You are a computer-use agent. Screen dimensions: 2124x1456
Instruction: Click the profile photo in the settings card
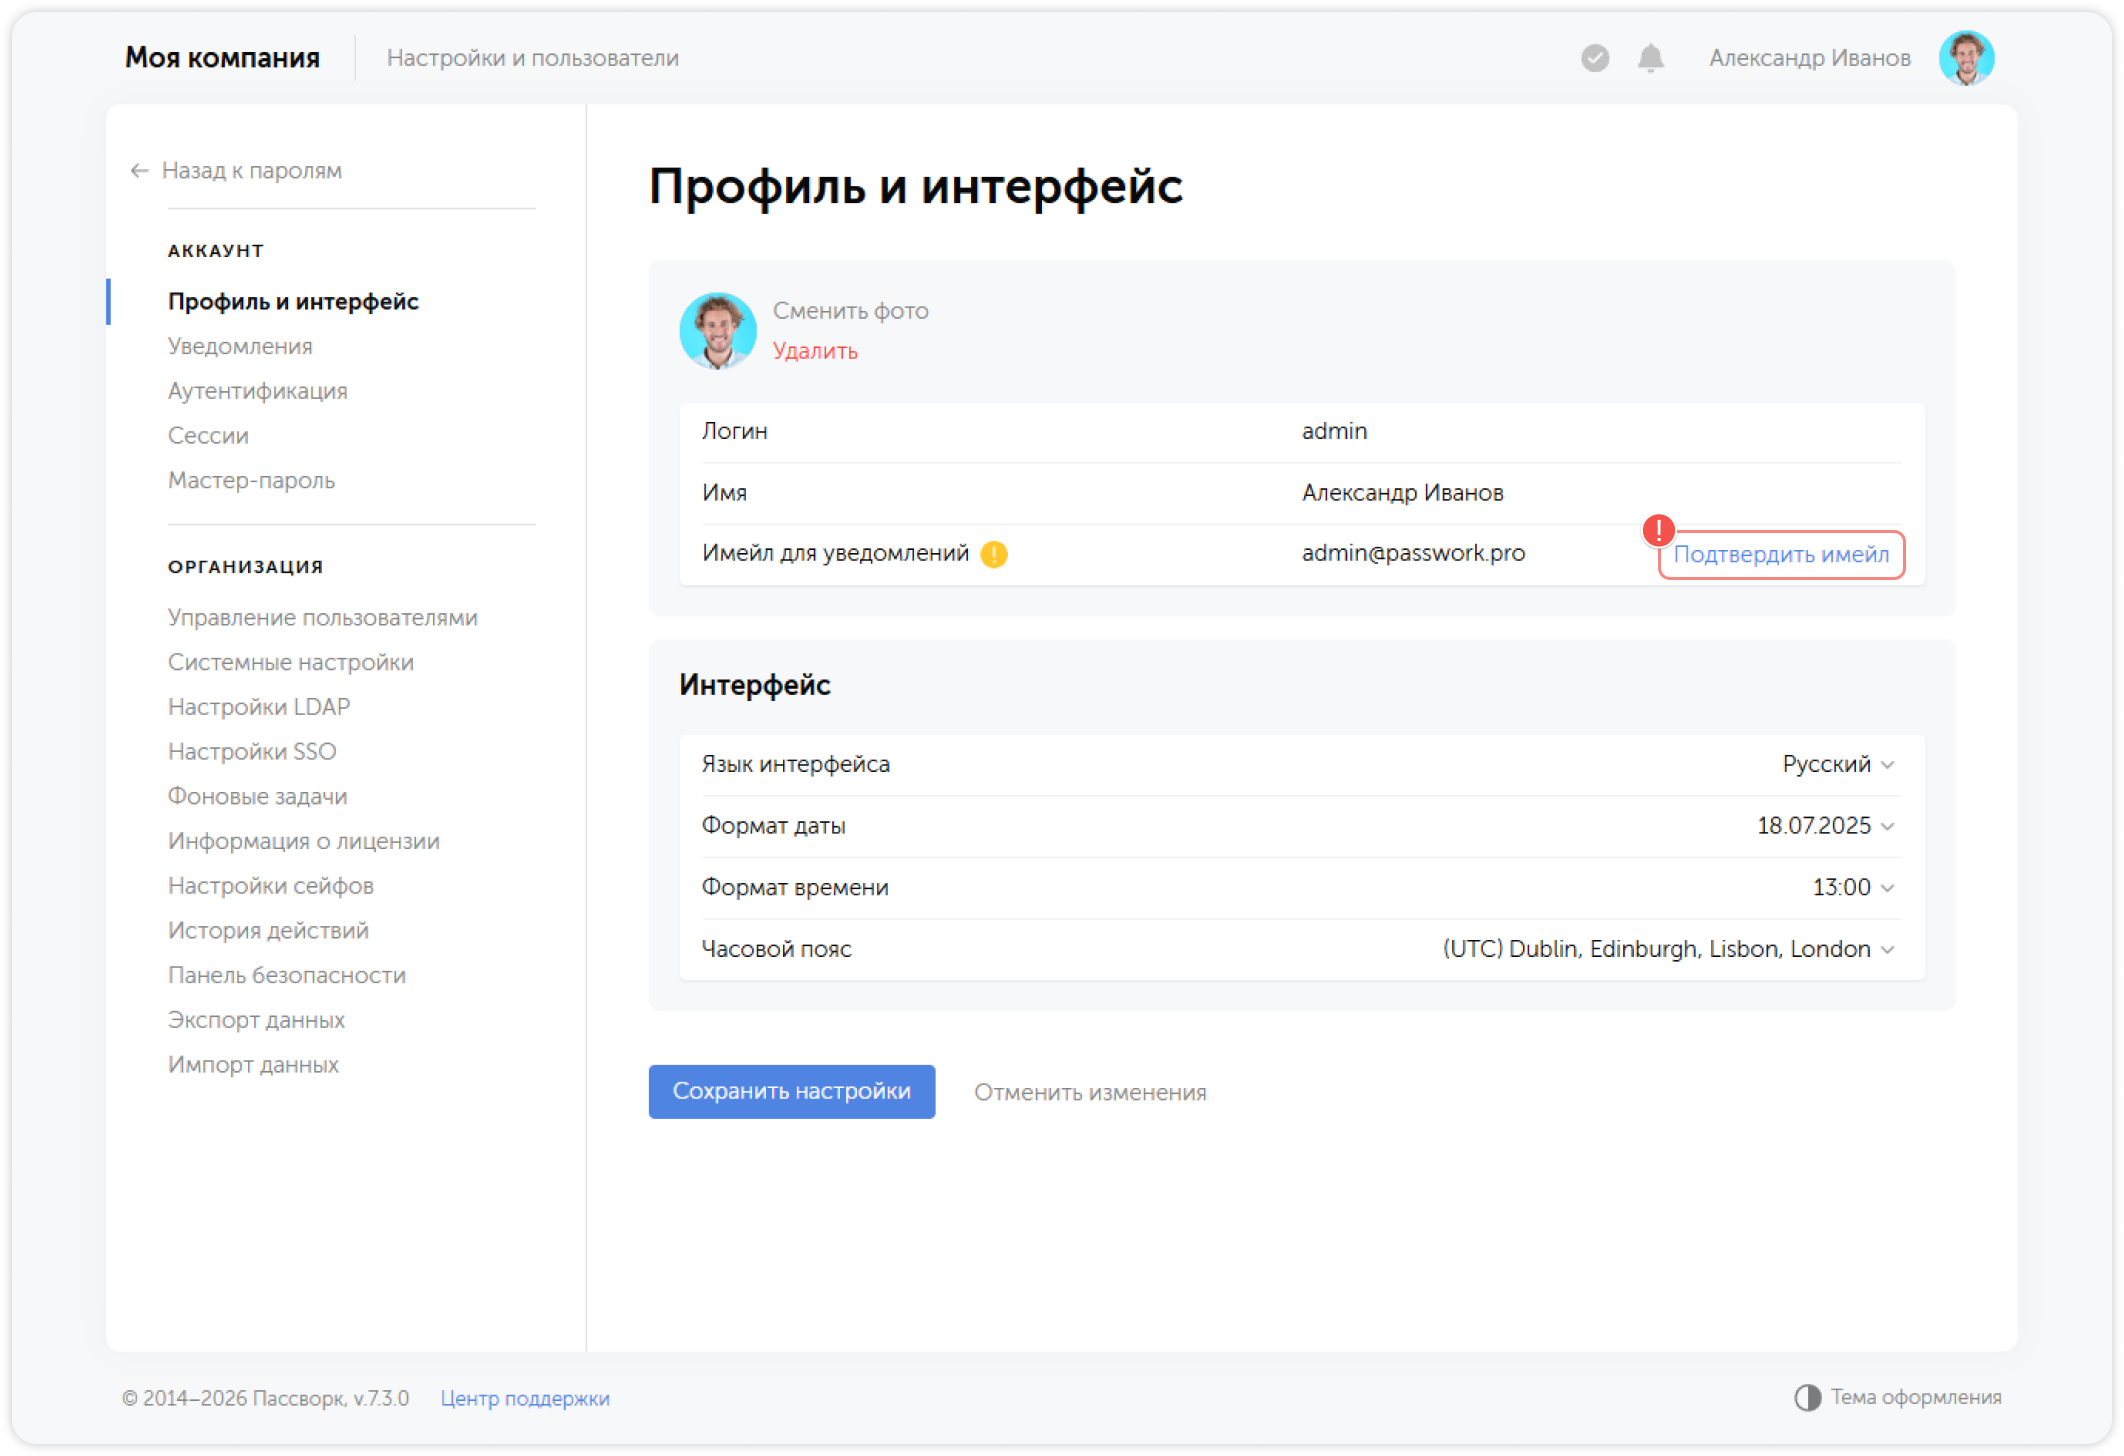(717, 331)
